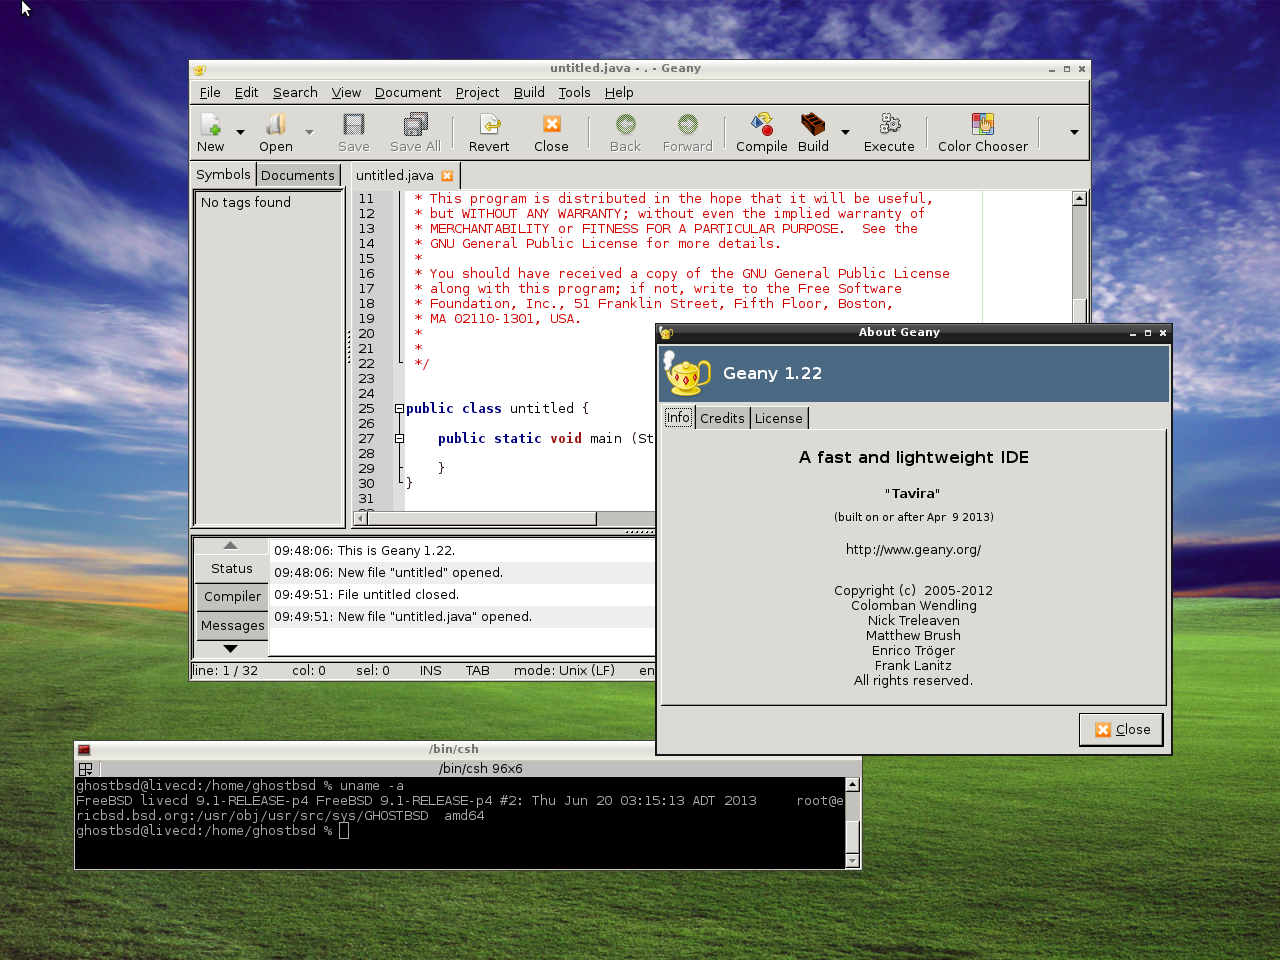Click the down arrow below the Messages tab
Viewport: 1280px width, 960px height.
tap(230, 649)
